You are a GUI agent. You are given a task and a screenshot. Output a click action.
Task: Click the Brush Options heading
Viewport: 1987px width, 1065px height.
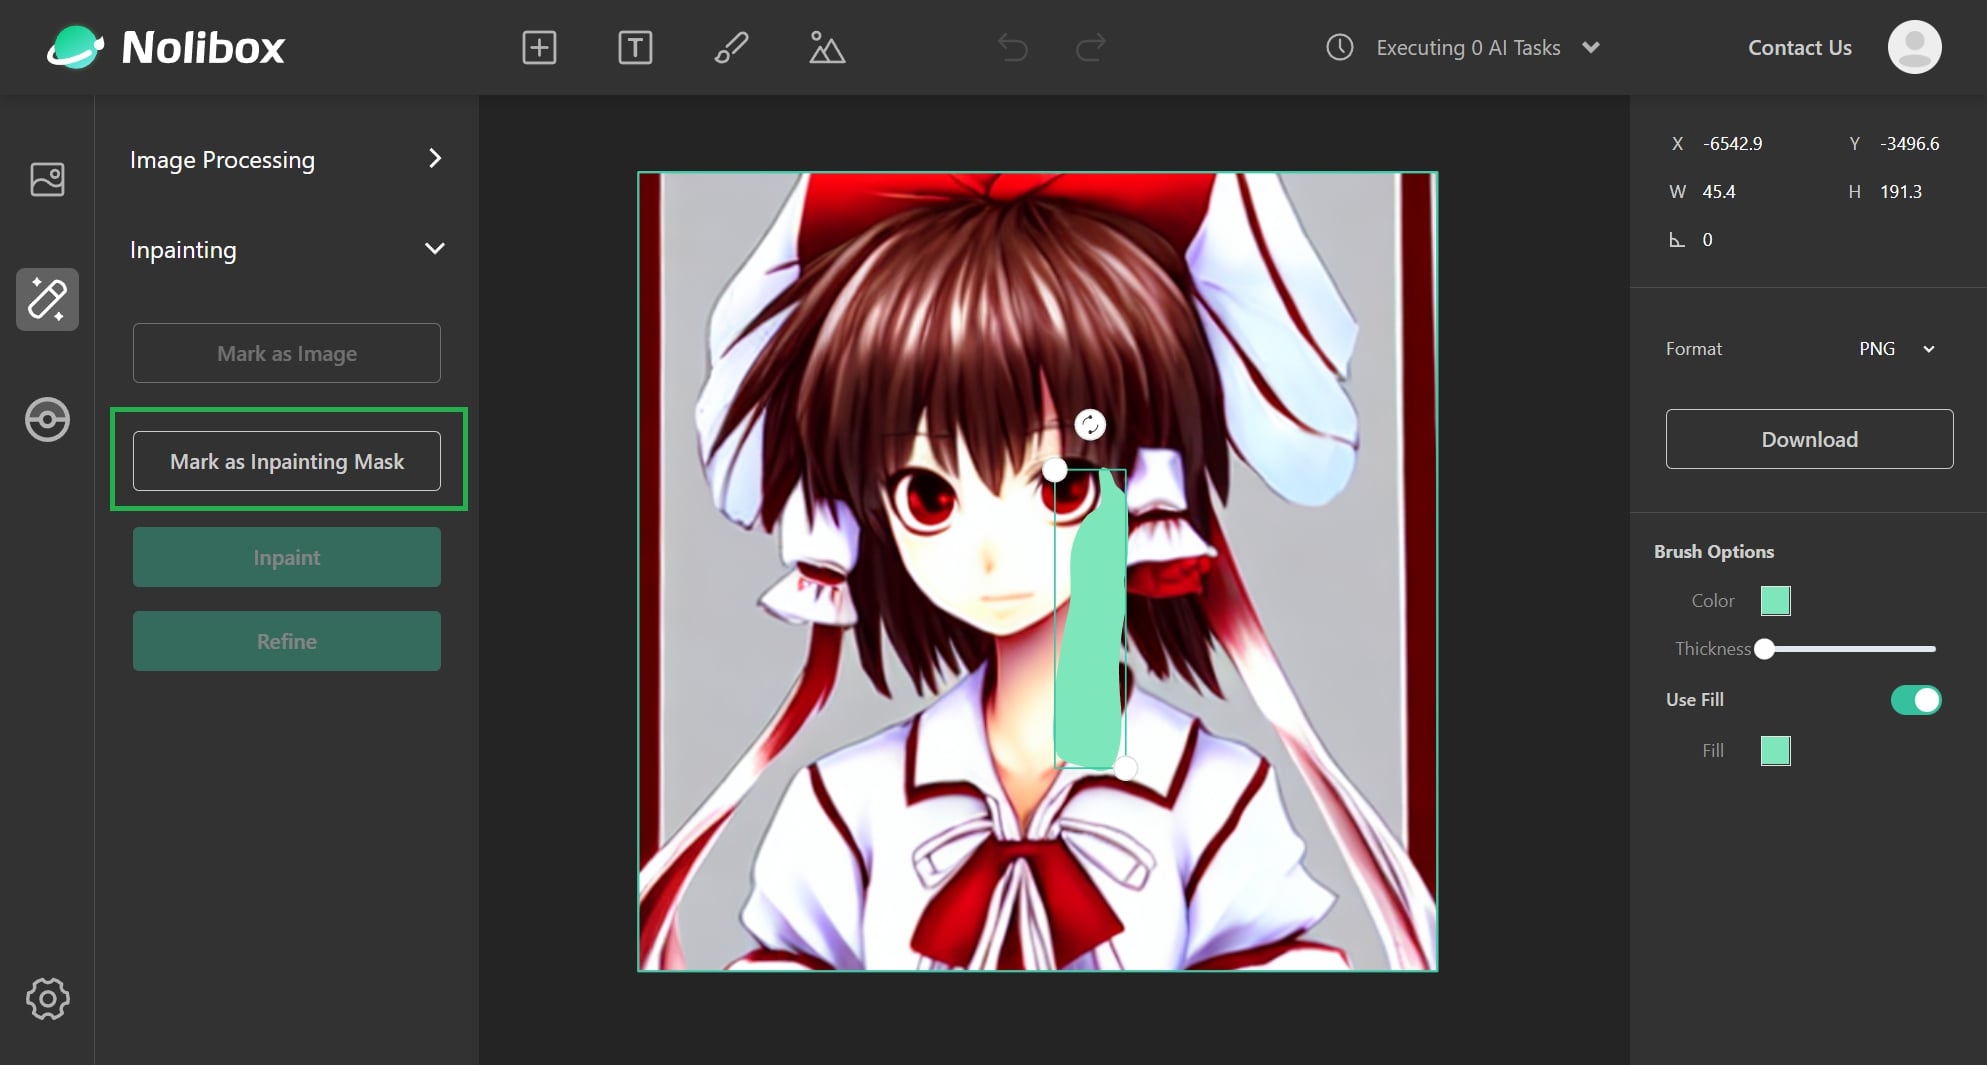point(1713,552)
